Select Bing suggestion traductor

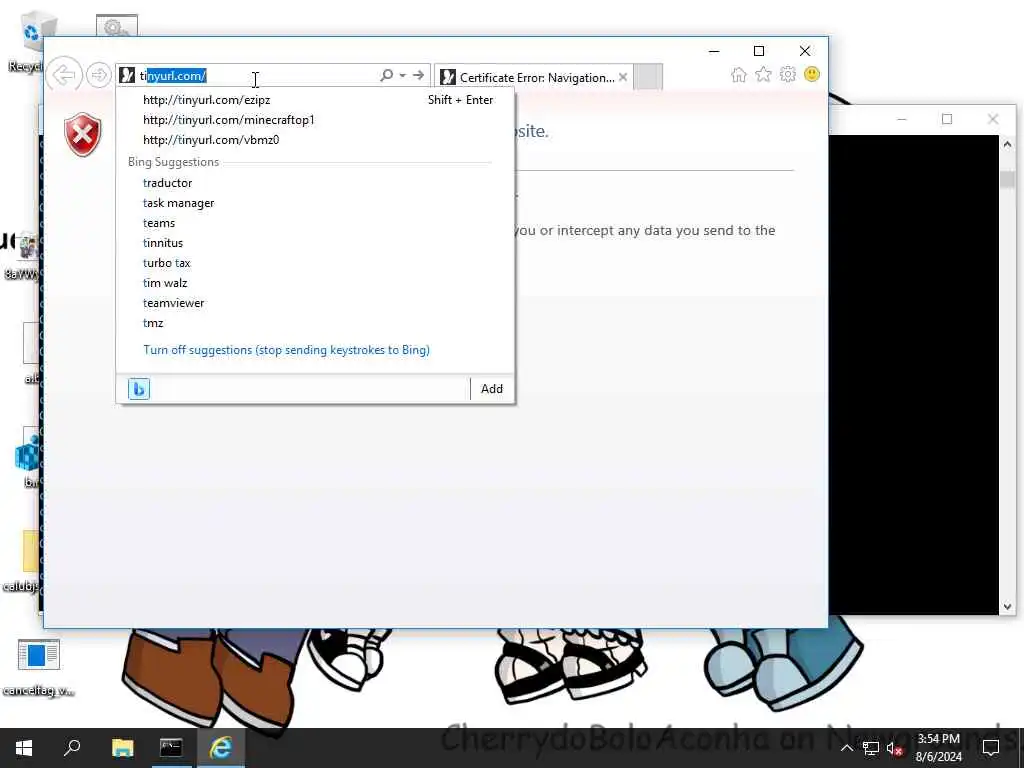coord(315,183)
